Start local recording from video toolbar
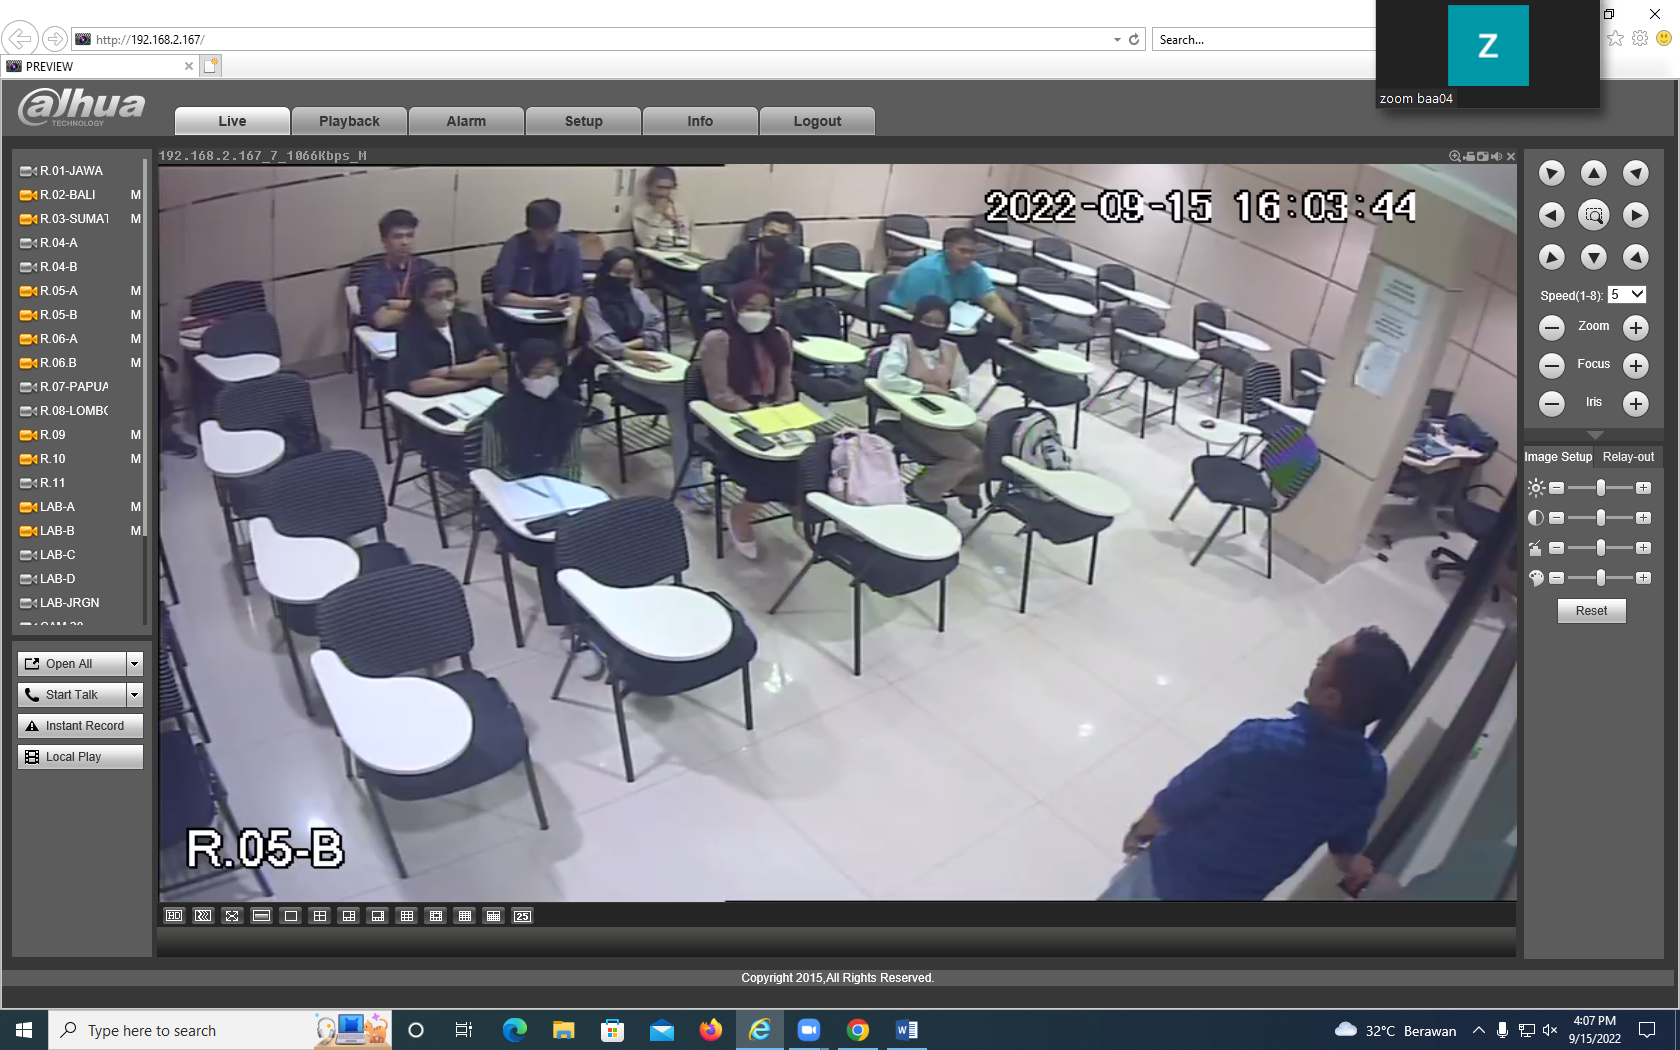This screenshot has height=1050, width=1680. tap(1469, 156)
